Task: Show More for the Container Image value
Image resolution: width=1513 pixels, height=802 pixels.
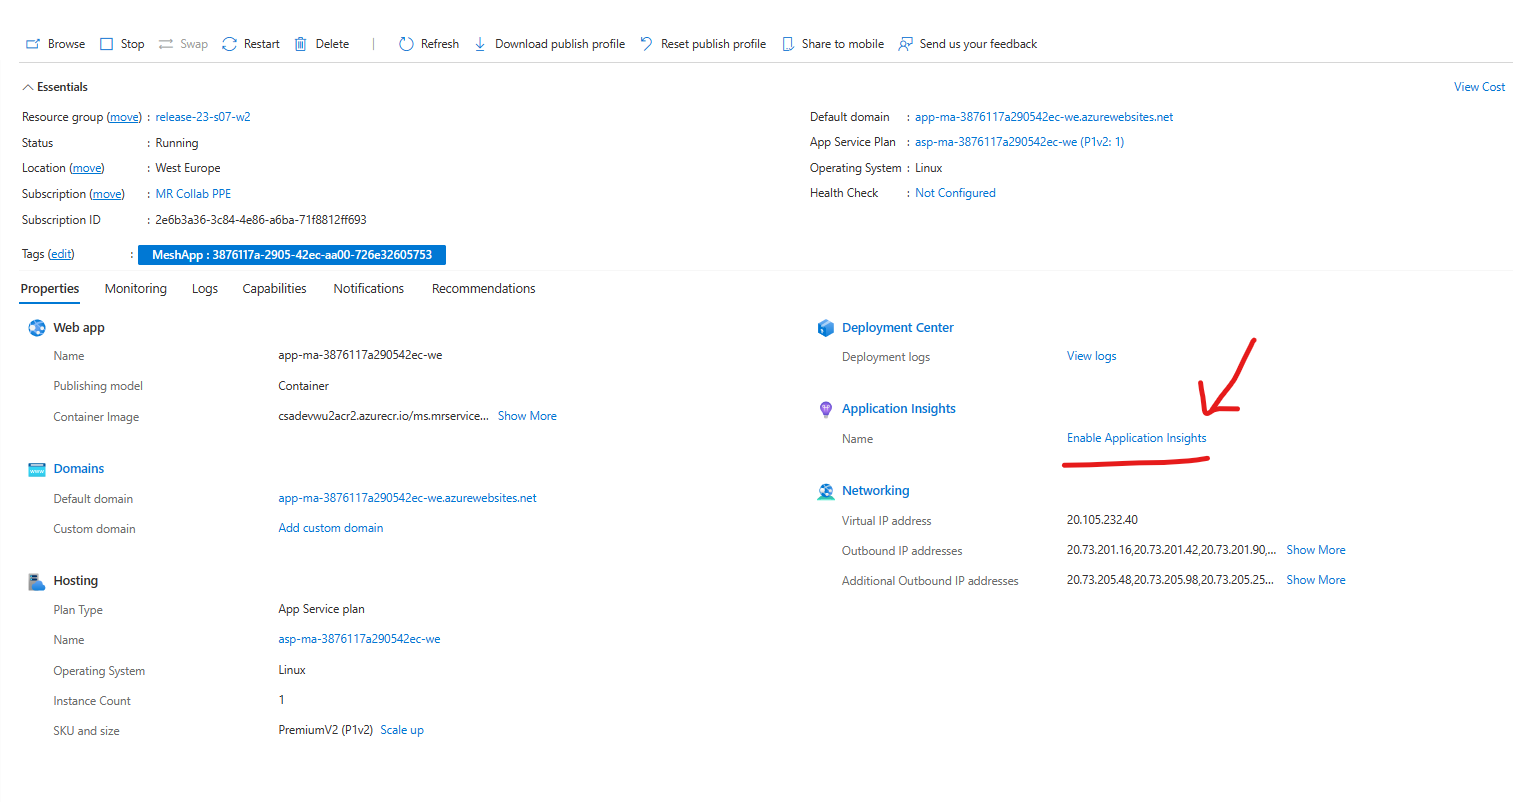Action: click(x=527, y=415)
